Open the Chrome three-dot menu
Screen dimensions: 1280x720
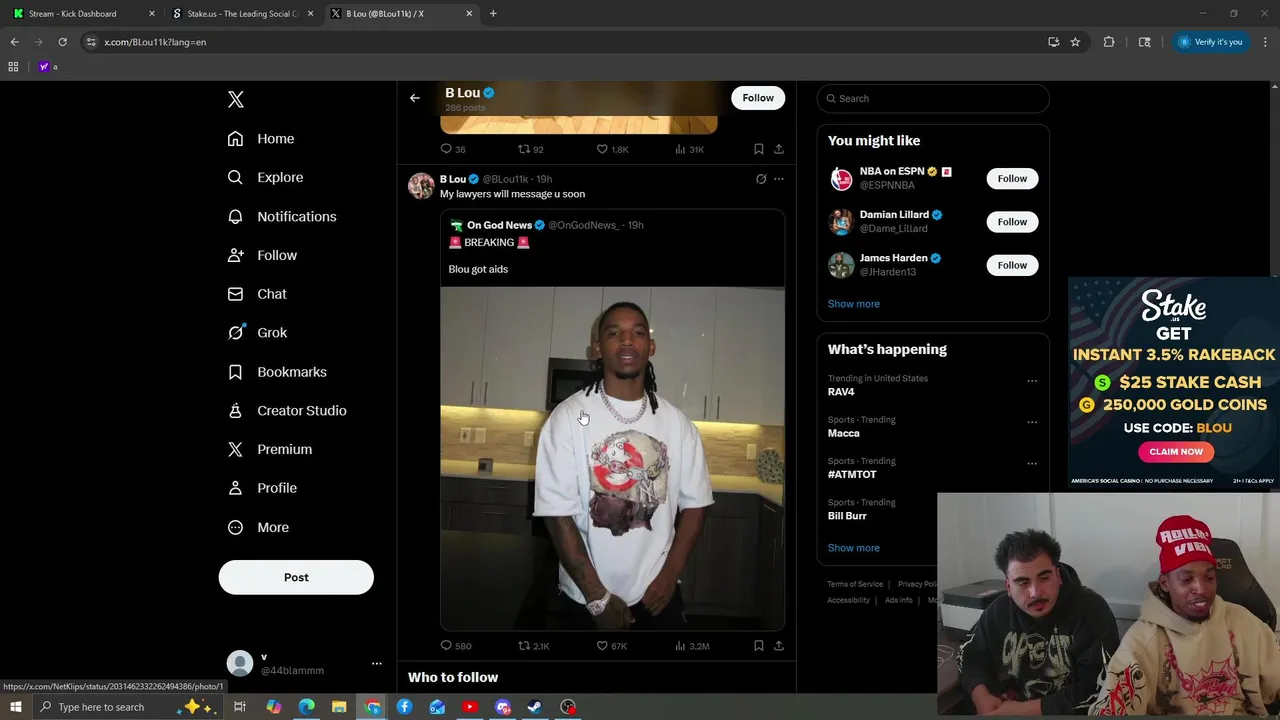pyautogui.click(x=1265, y=42)
